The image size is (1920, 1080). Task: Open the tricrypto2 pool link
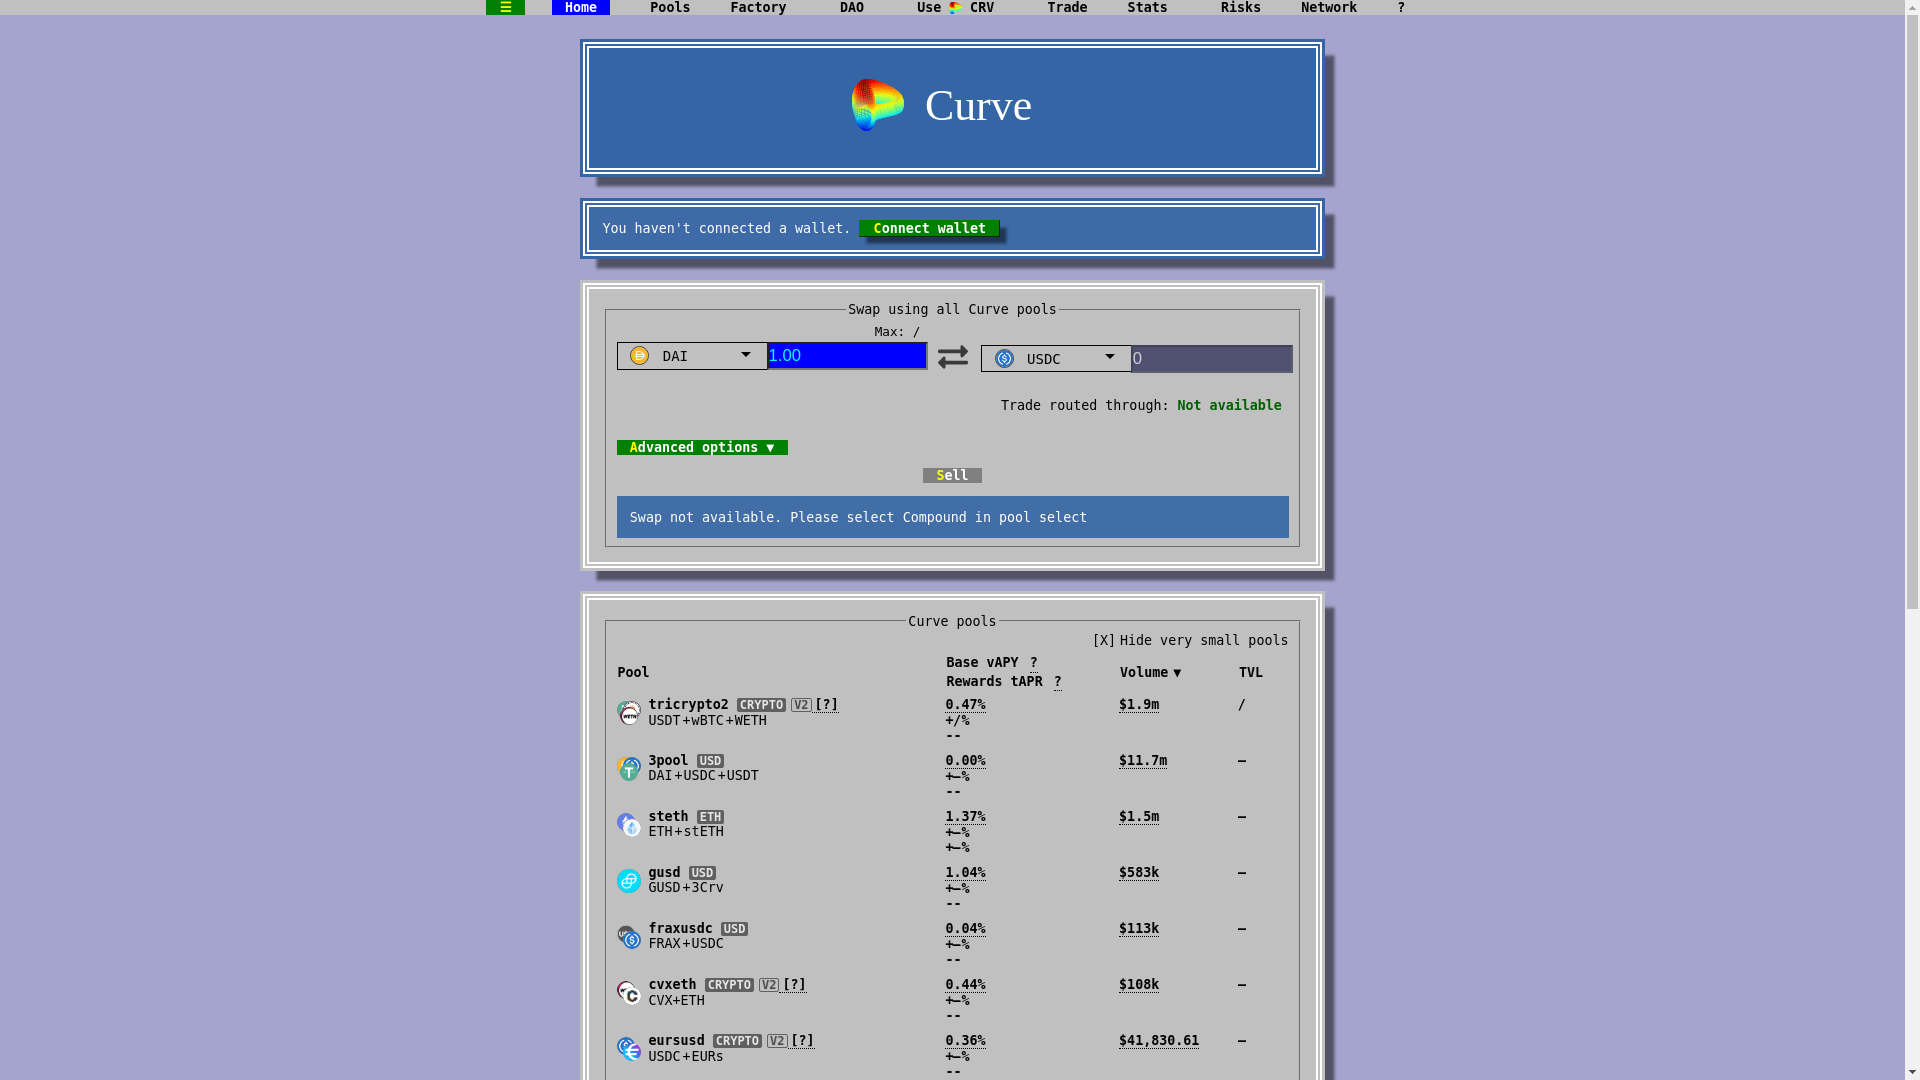(x=688, y=704)
